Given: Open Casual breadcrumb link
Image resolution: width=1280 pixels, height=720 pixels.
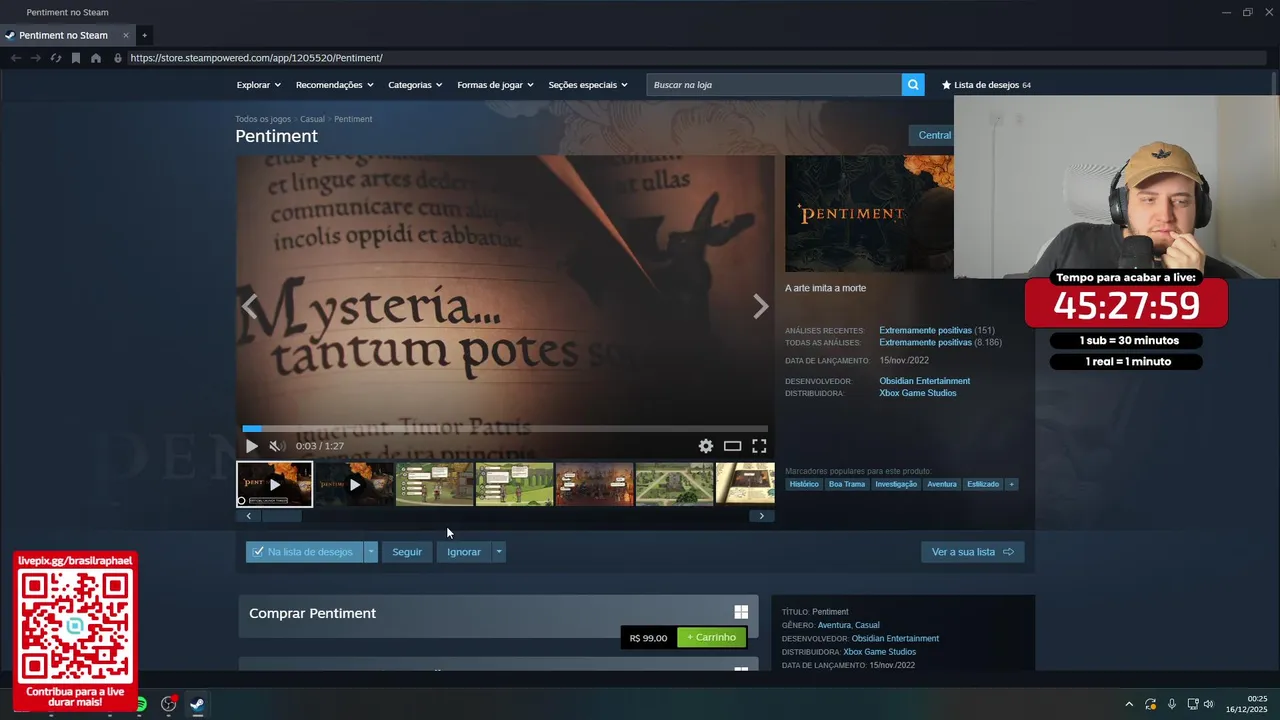Looking at the screenshot, I should click(x=312, y=119).
